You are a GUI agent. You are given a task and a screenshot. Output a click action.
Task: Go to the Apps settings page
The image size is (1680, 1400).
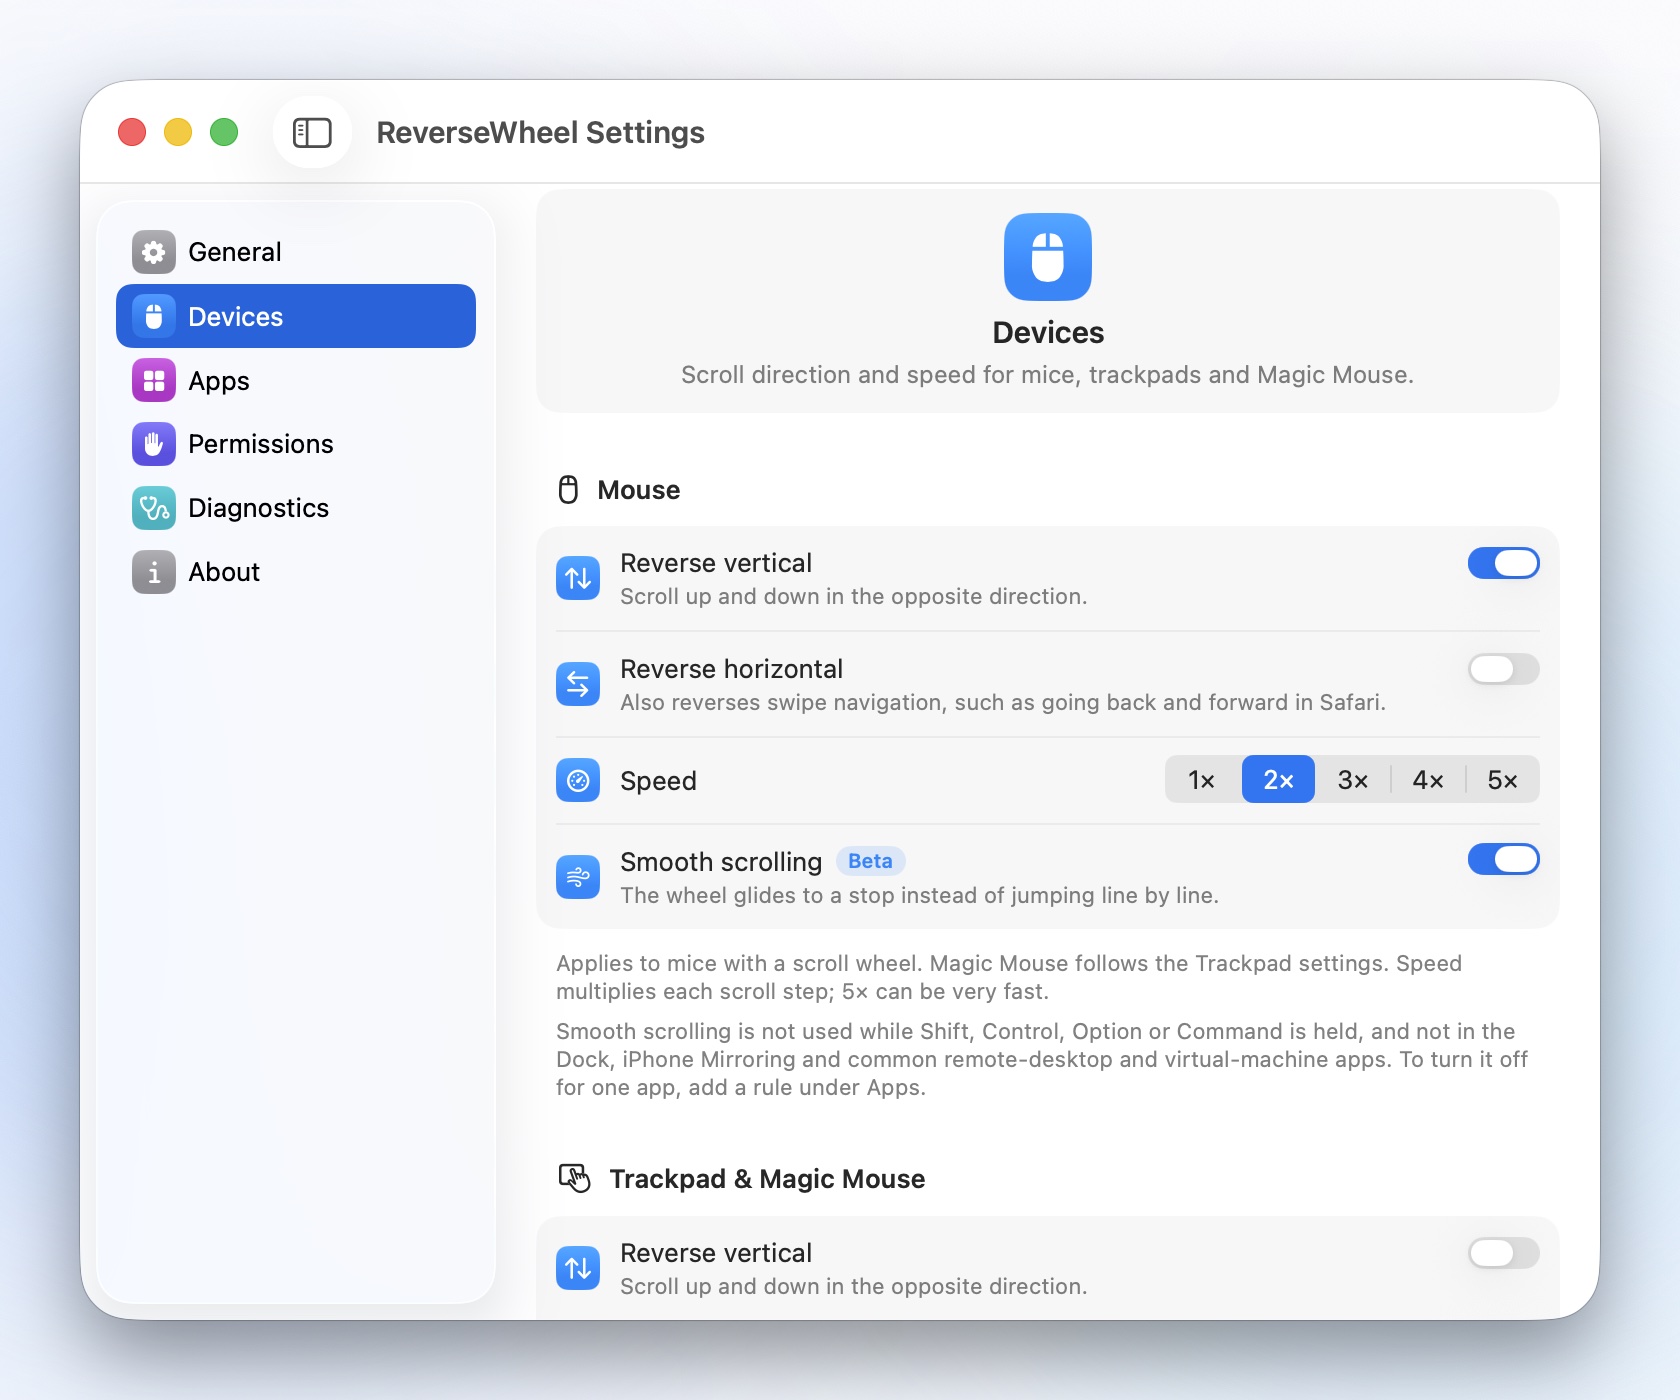296,380
